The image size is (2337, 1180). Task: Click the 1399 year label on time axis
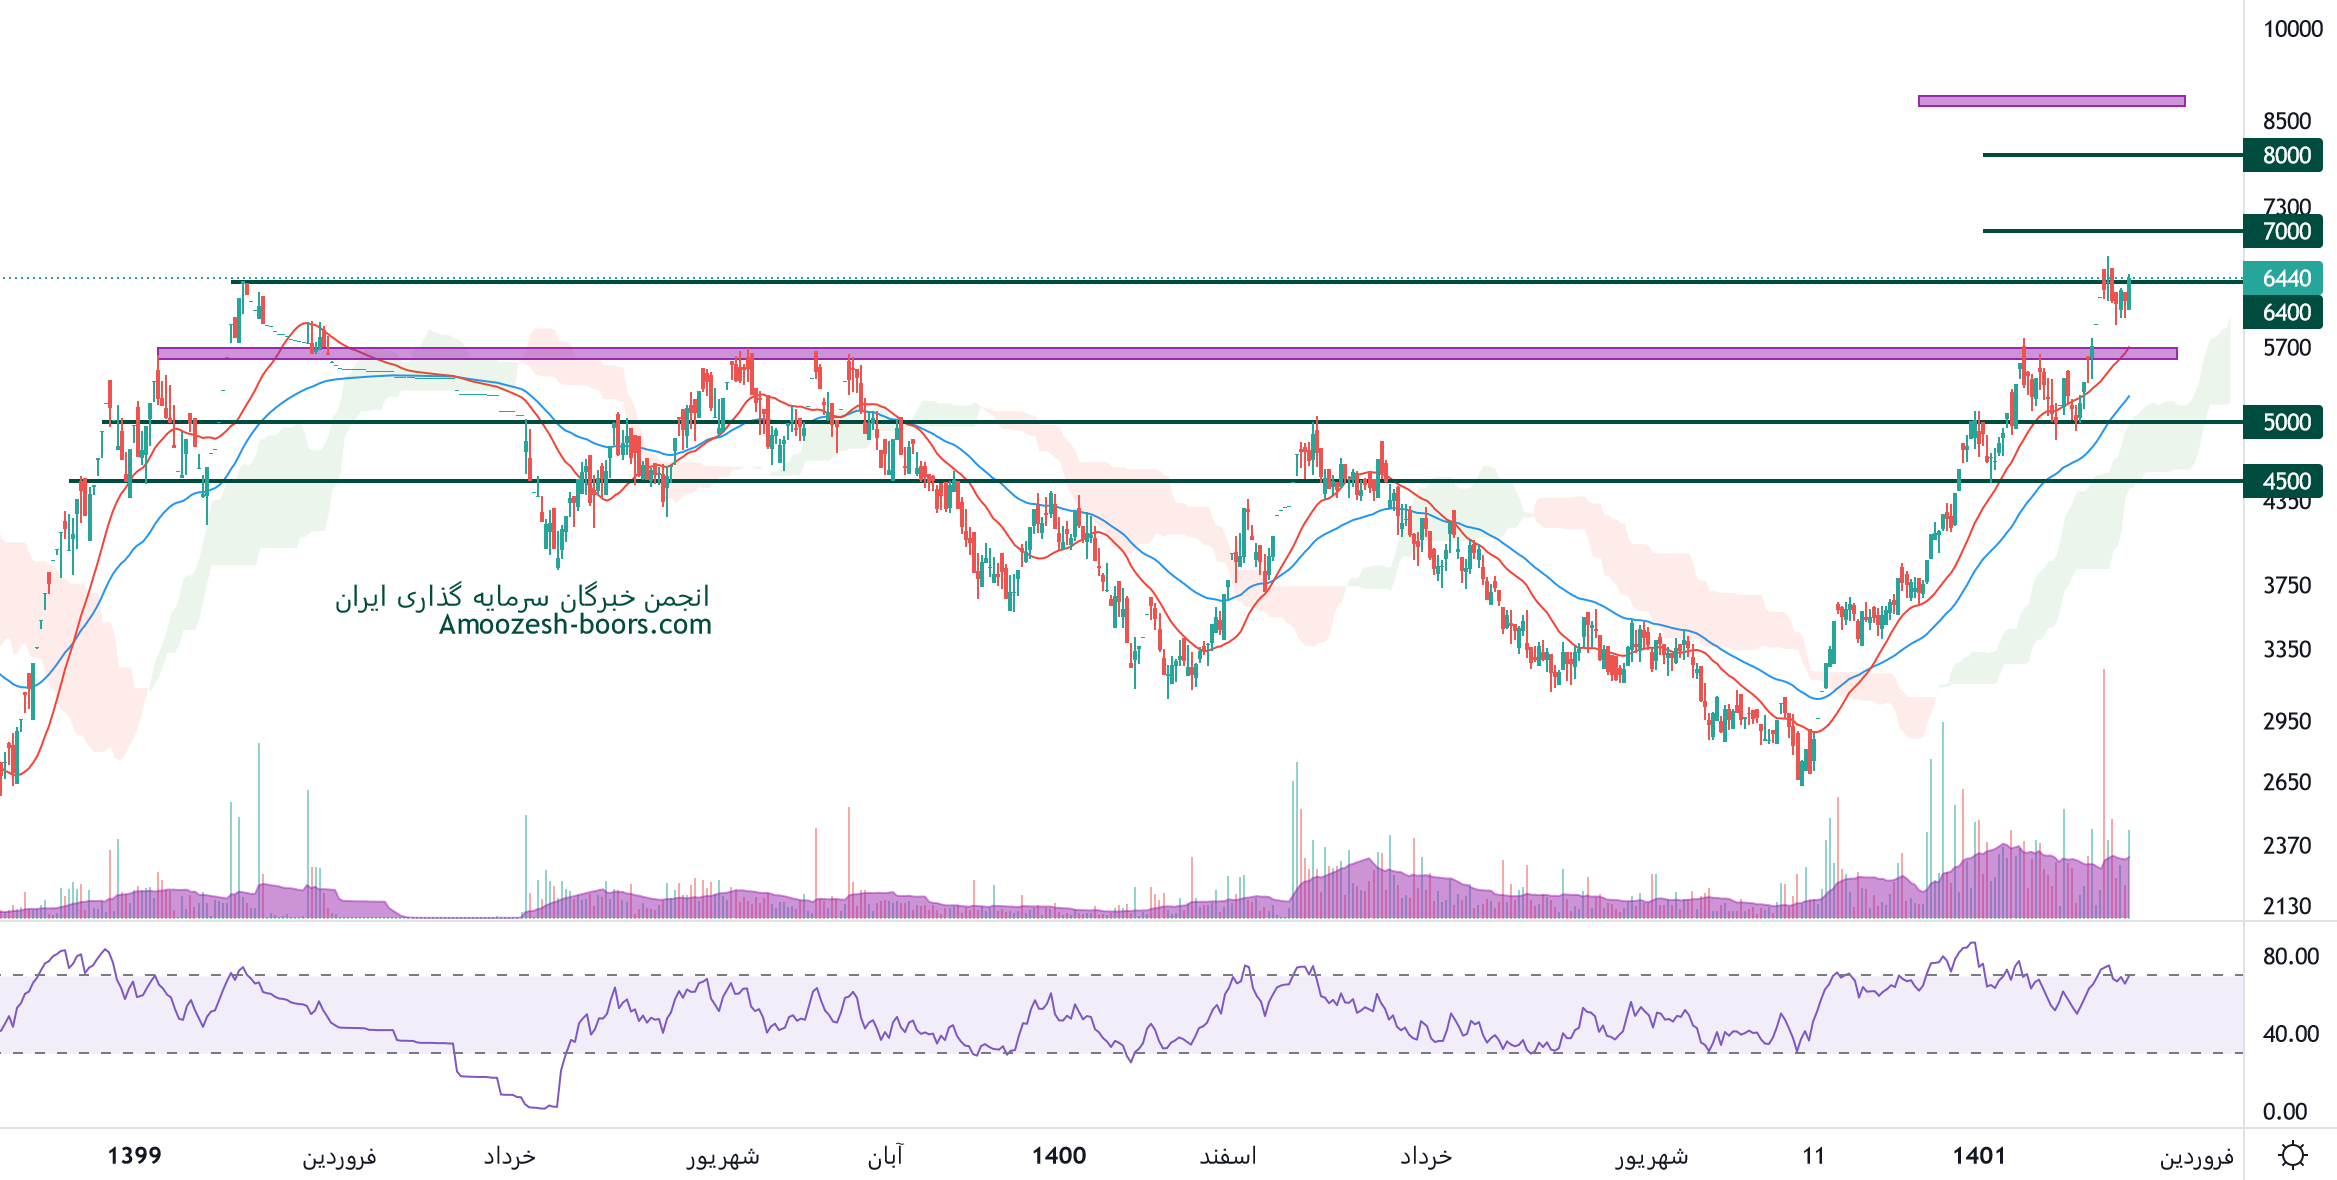(134, 1156)
